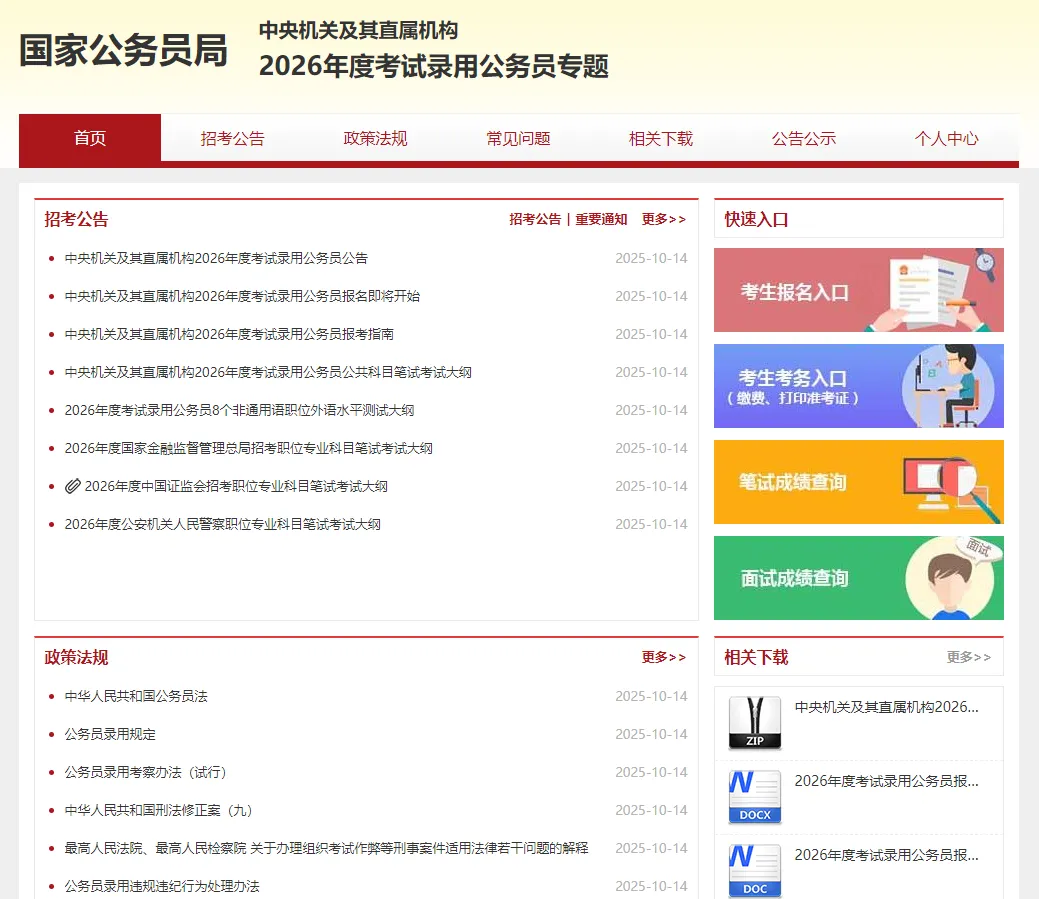Open the 考生报名入口 banner

(x=859, y=290)
